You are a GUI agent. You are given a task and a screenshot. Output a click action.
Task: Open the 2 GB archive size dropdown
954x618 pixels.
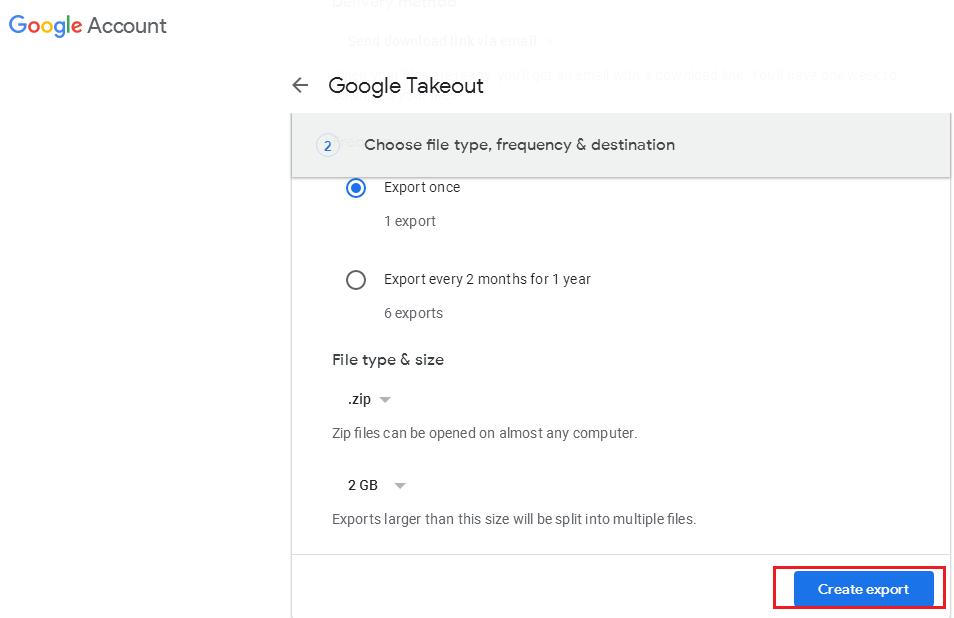point(377,485)
